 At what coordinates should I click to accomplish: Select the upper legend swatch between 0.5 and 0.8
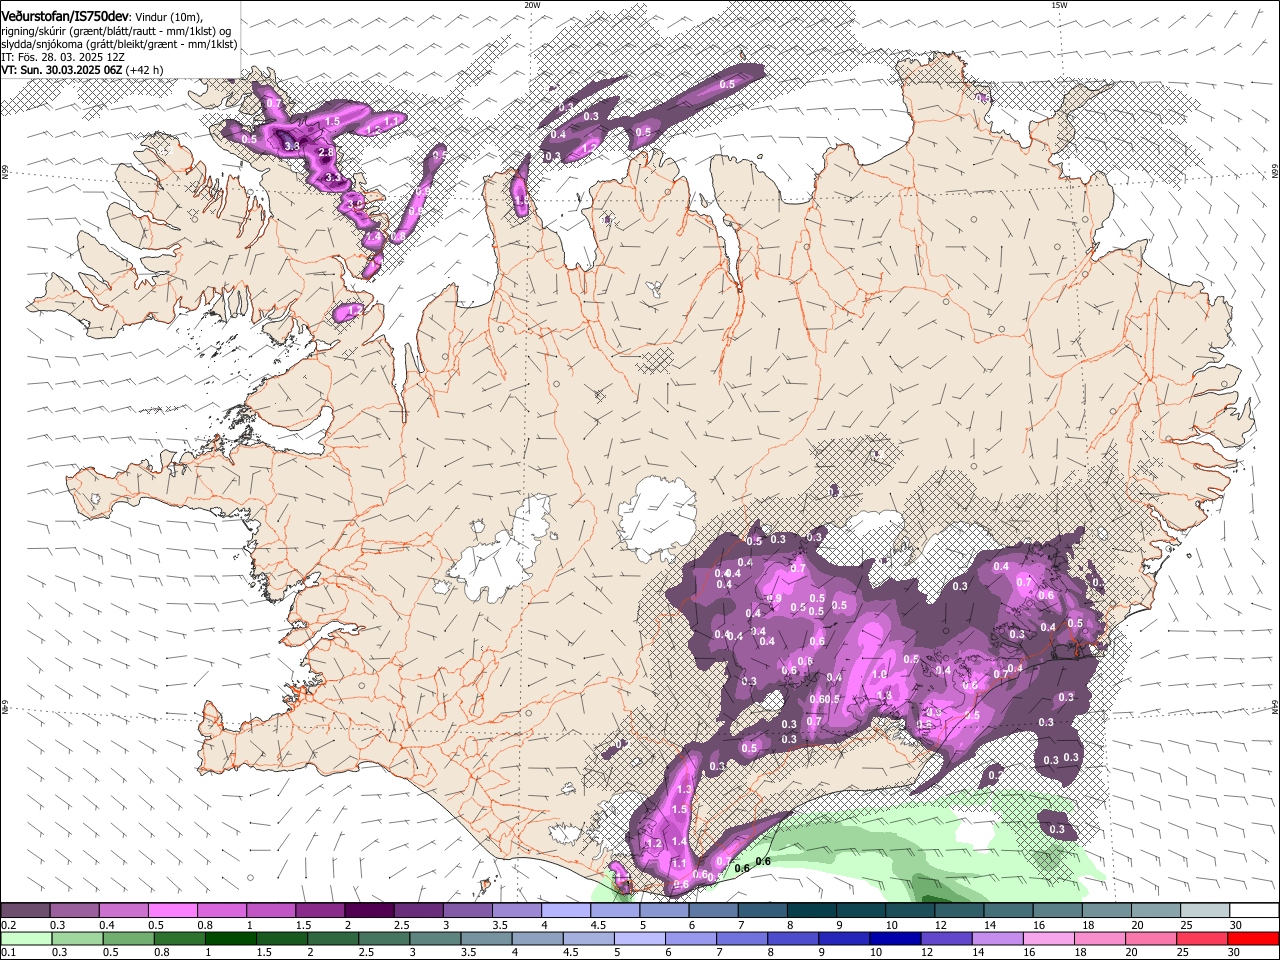(173, 911)
